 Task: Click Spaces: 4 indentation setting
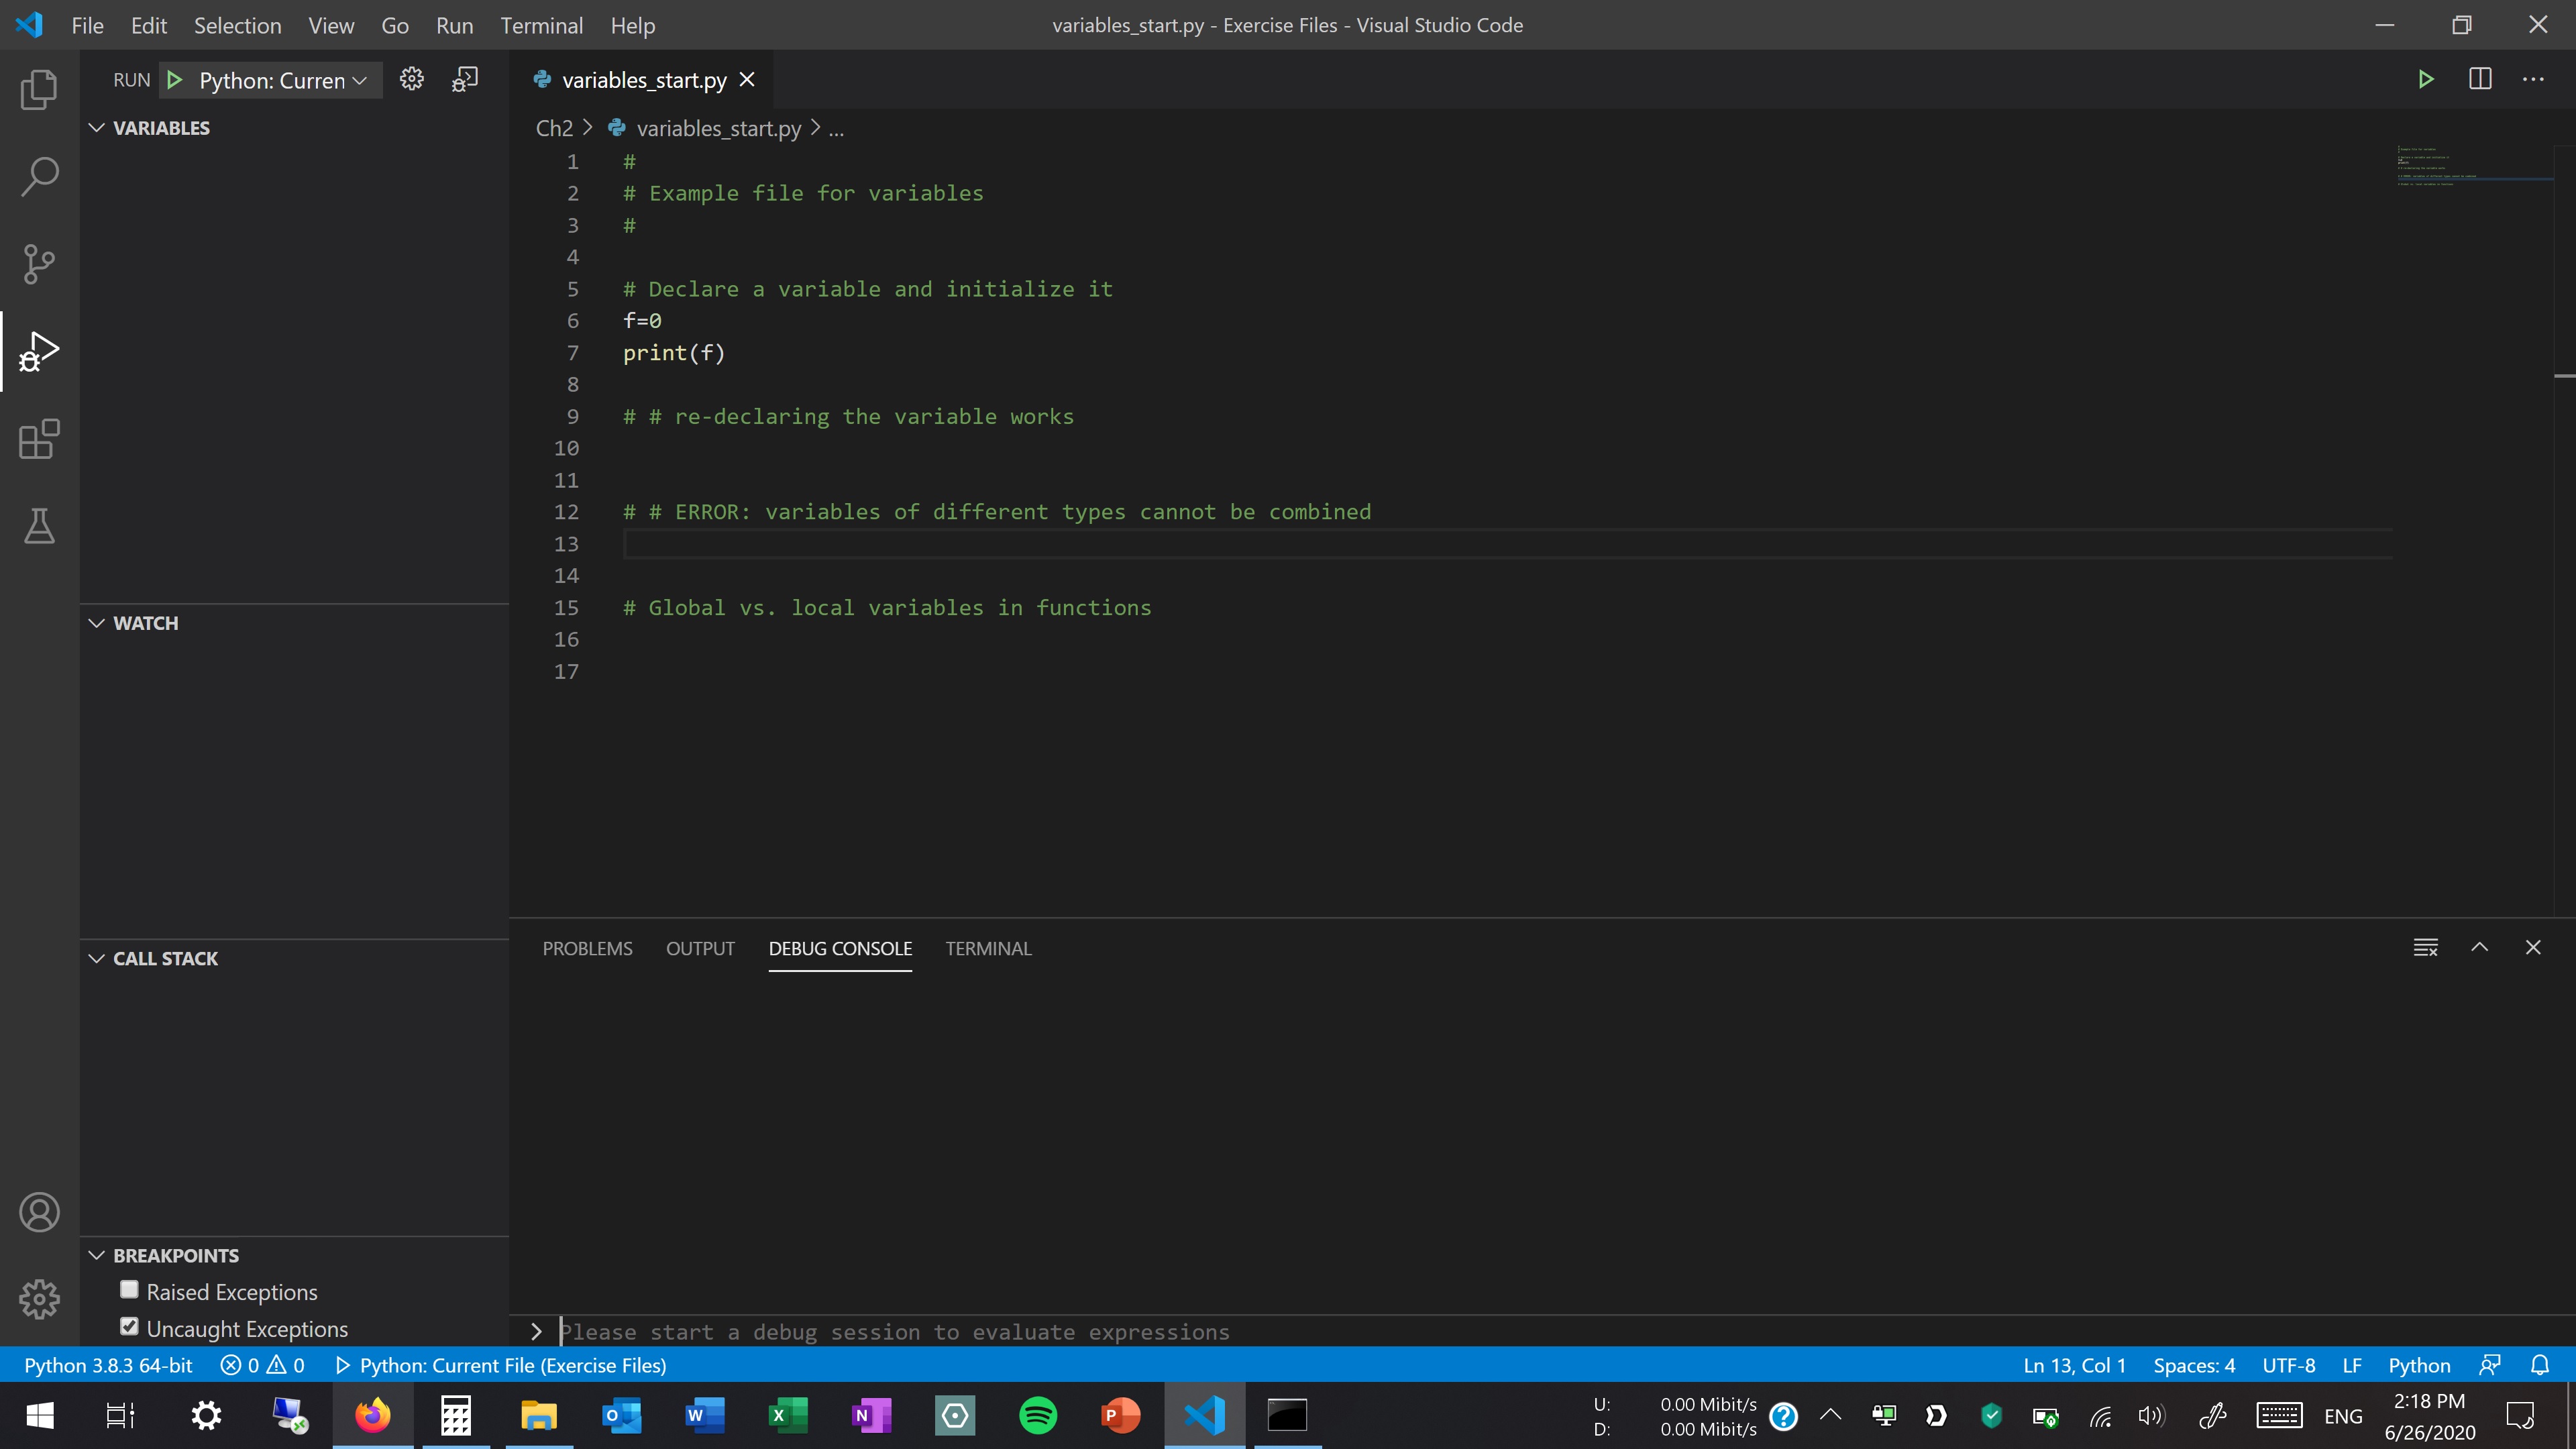2194,1365
